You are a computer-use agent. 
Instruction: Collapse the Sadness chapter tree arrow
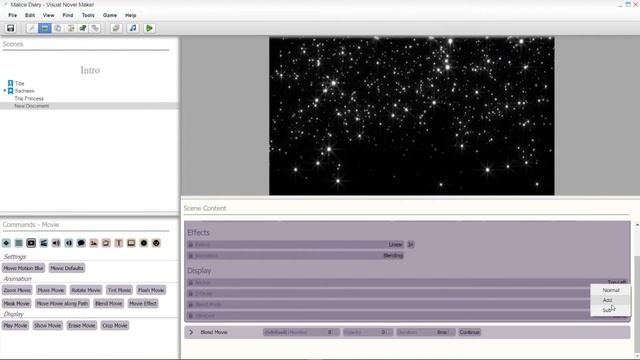5,91
